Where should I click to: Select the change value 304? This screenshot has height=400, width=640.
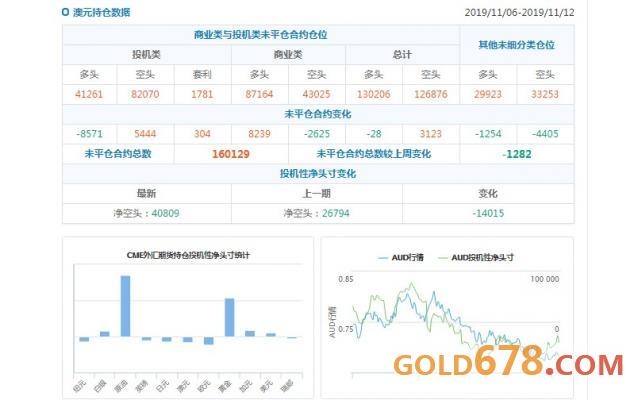pyautogui.click(x=202, y=134)
